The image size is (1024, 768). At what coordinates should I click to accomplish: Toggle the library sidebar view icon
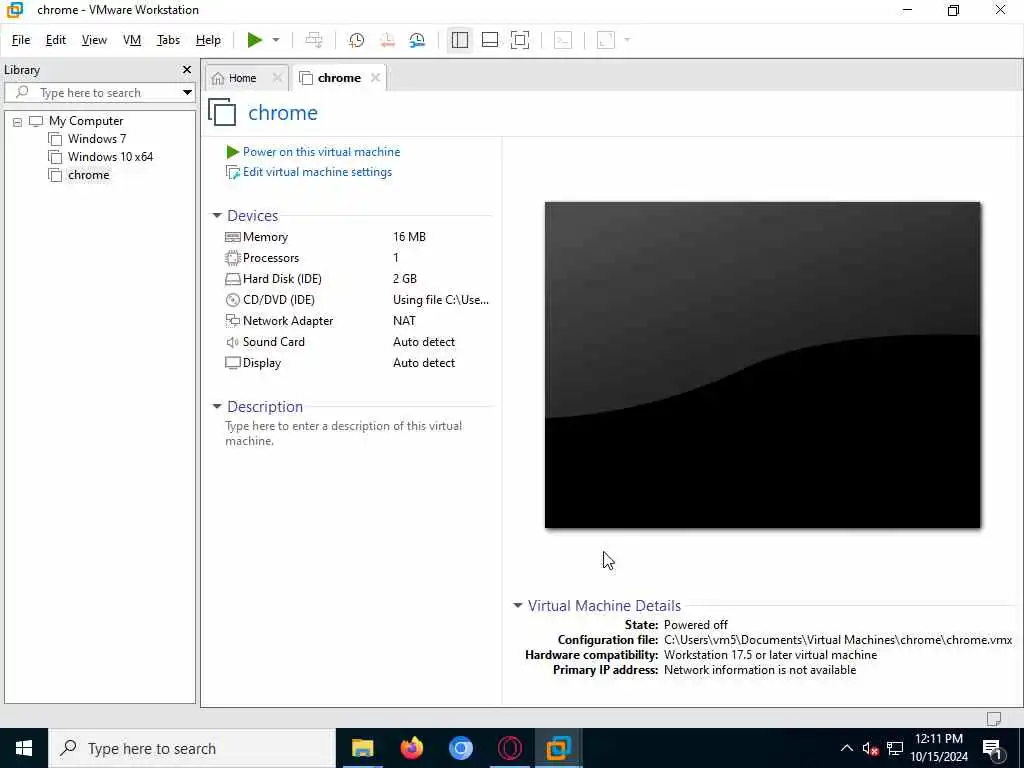(460, 40)
